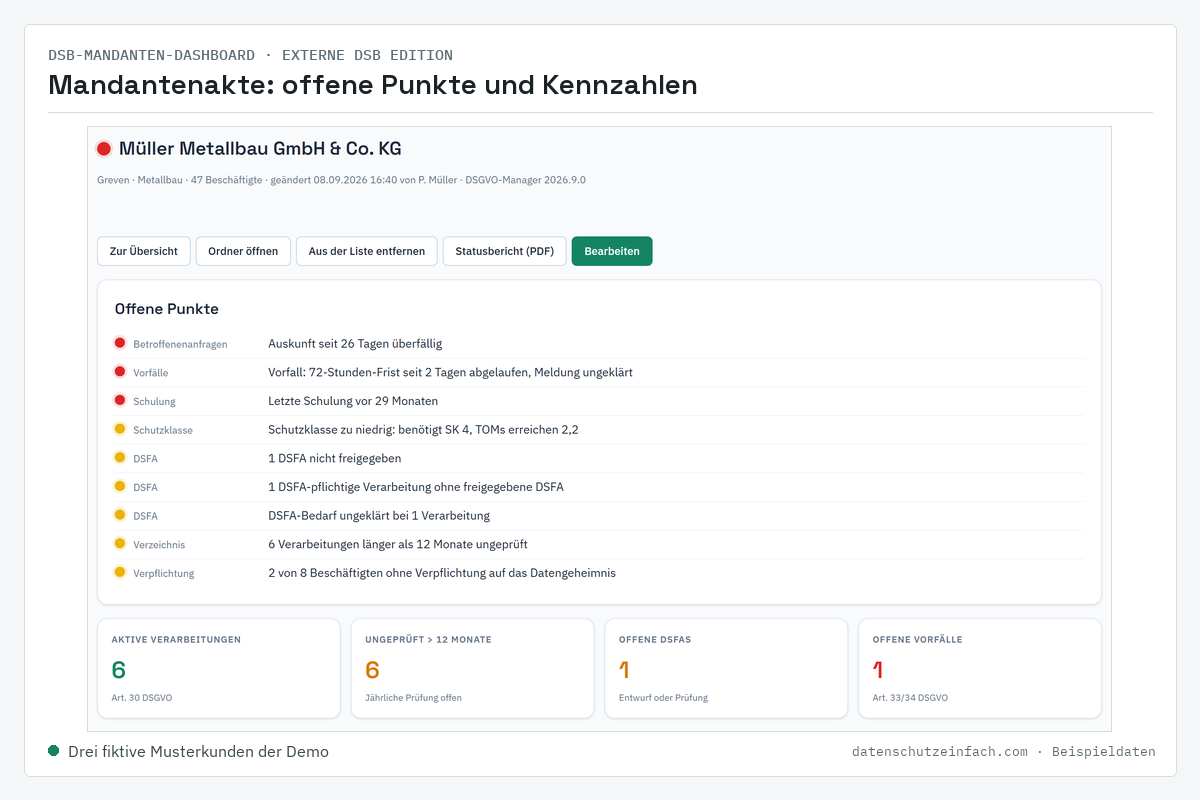1200x800 pixels.
Task: Click datenschutzeinfach.com in the footer
Action: (x=940, y=751)
